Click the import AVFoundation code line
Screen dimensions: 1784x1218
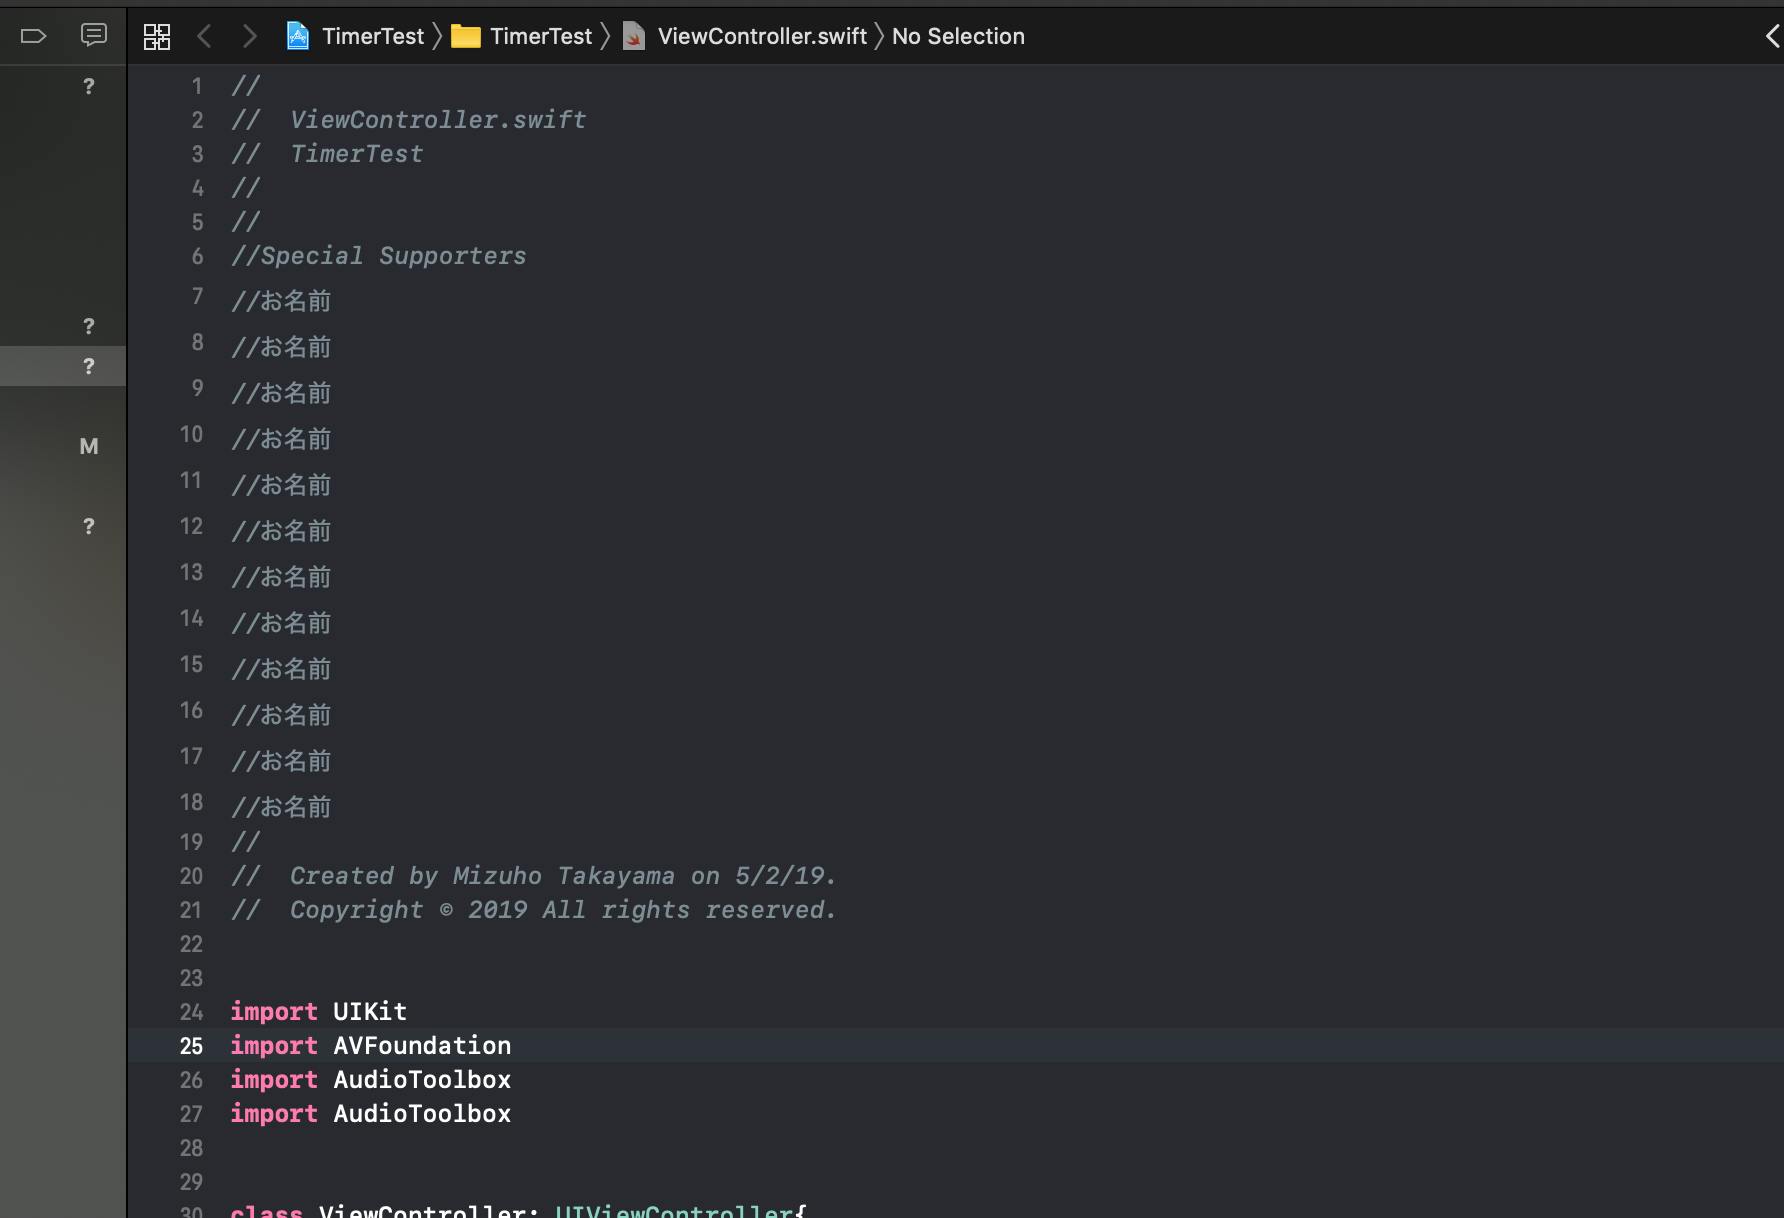click(421, 1046)
